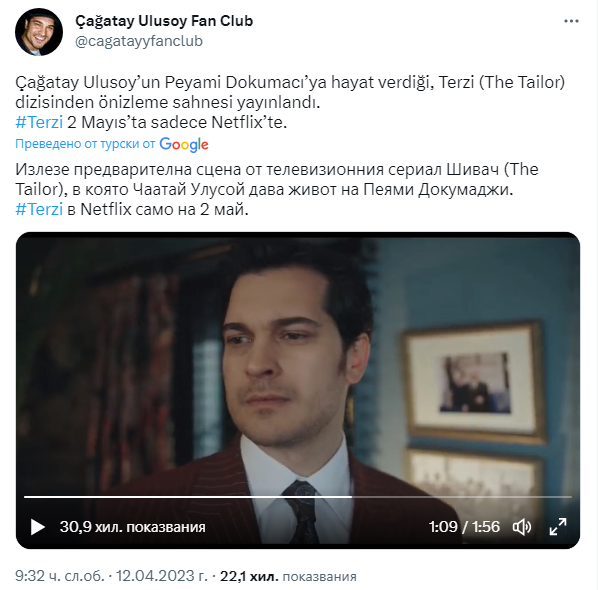Play the tweet video
Image resolution: width=598 pixels, height=590 pixels.
coord(37,527)
